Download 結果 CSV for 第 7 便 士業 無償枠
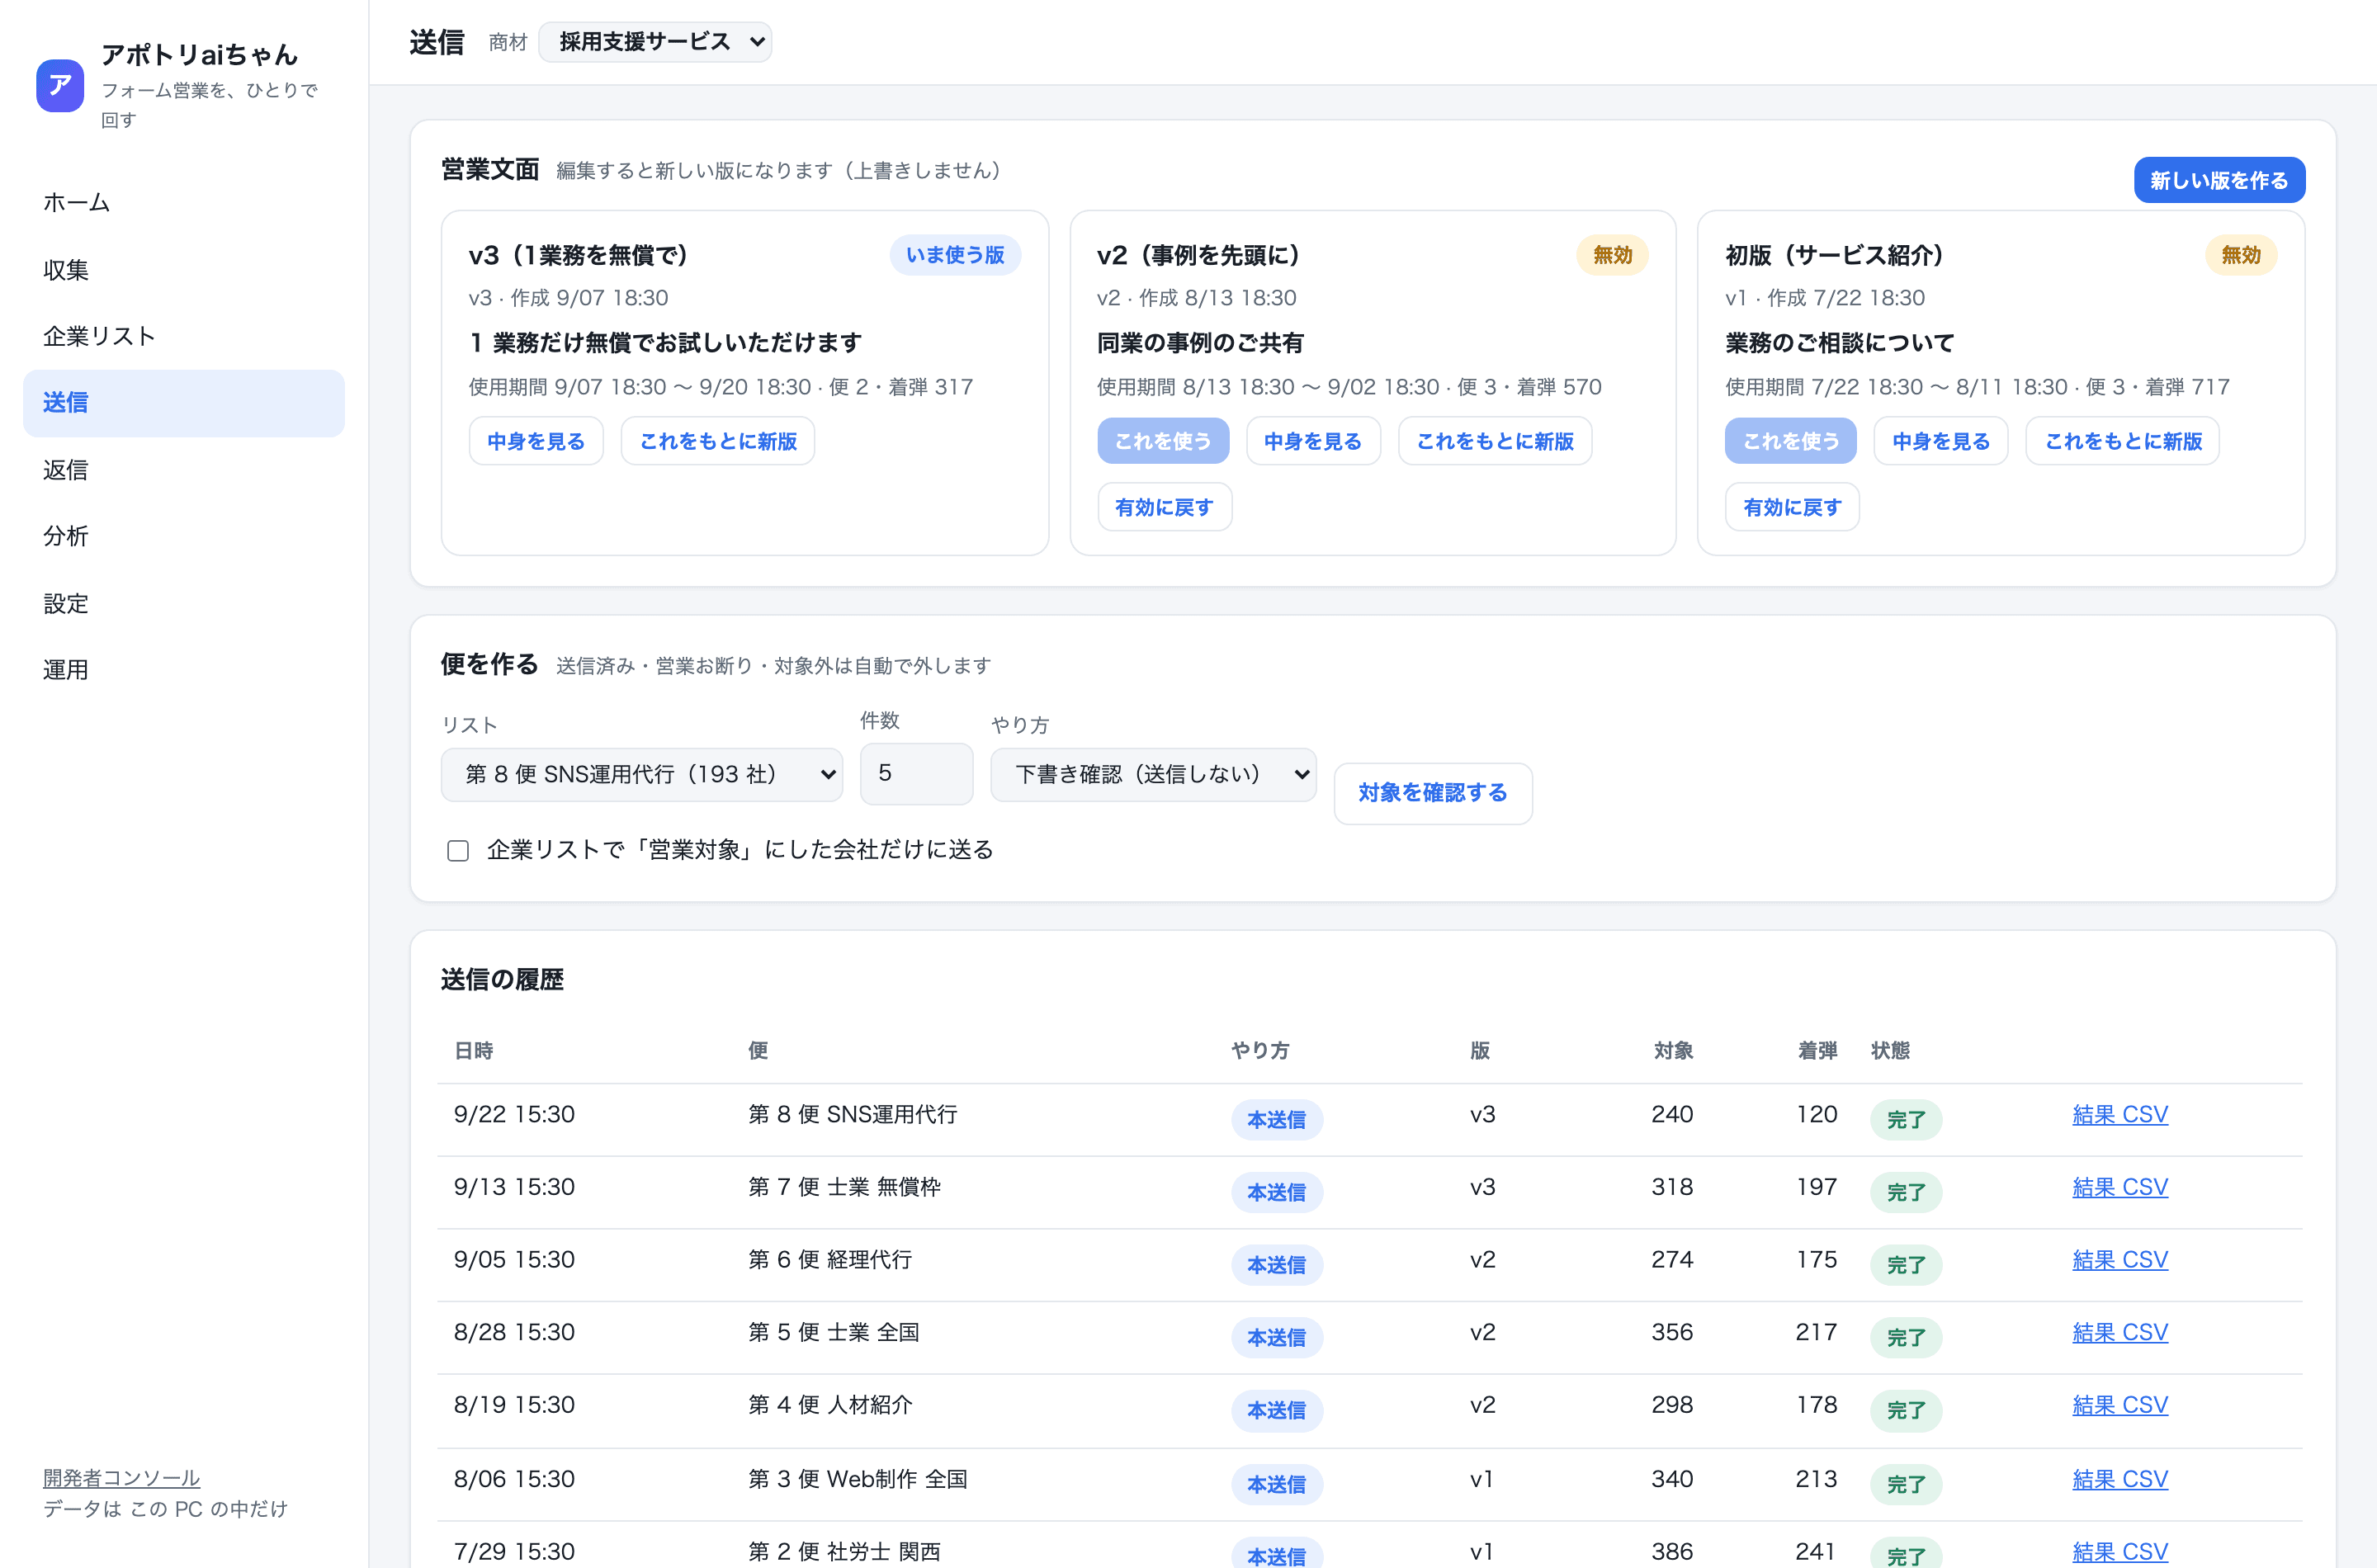Image resolution: width=2377 pixels, height=1568 pixels. [2120, 1187]
